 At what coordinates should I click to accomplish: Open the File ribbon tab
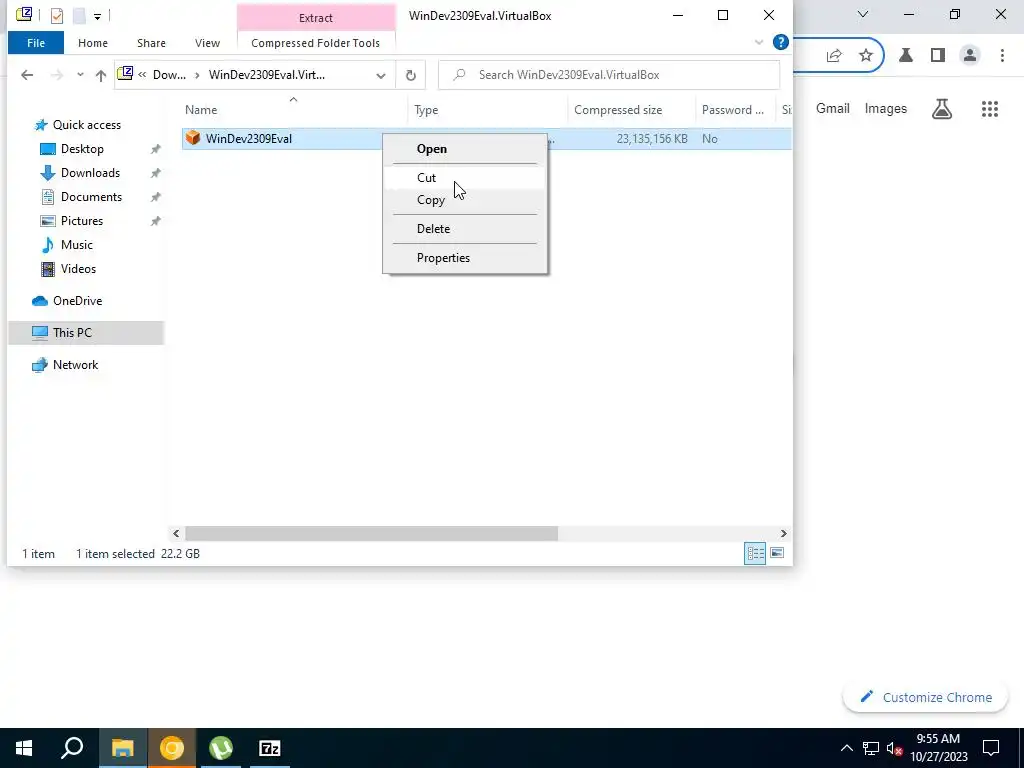coord(36,43)
